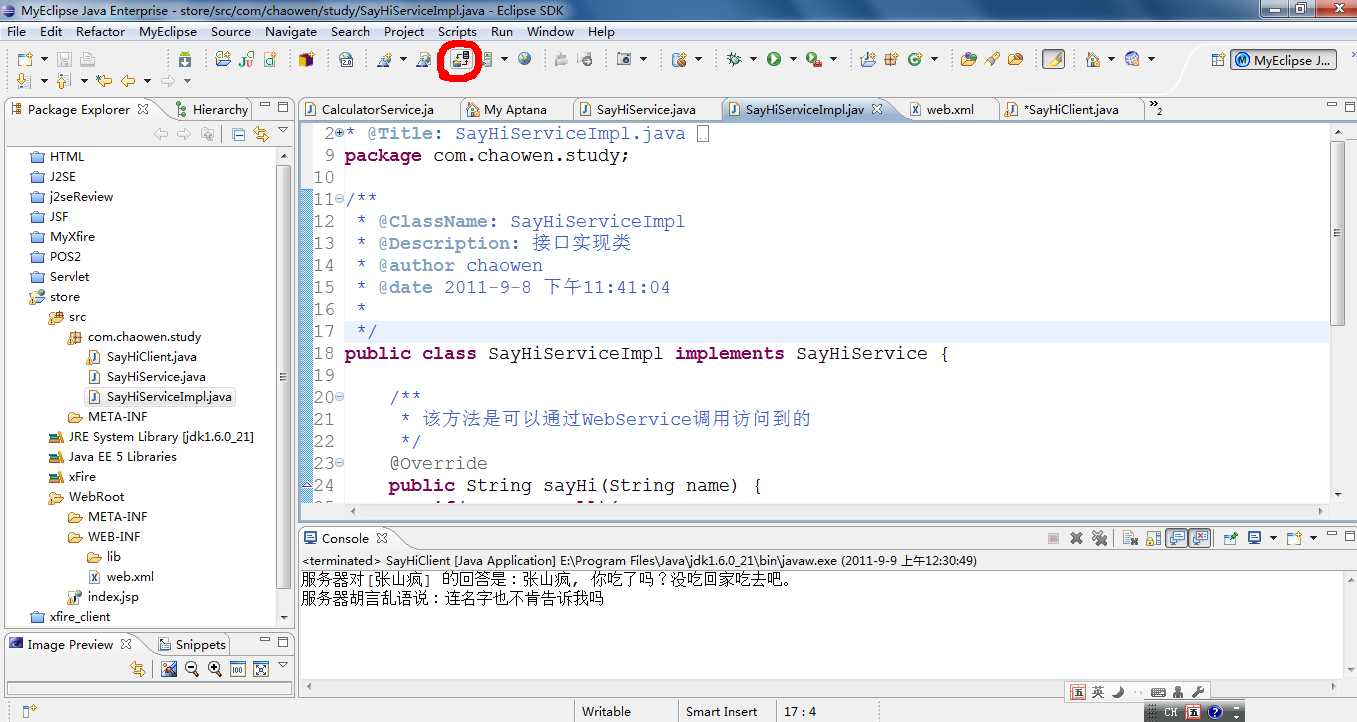Screen dimensions: 1357x722
Task: Select the xfire_client project
Action: tap(80, 617)
